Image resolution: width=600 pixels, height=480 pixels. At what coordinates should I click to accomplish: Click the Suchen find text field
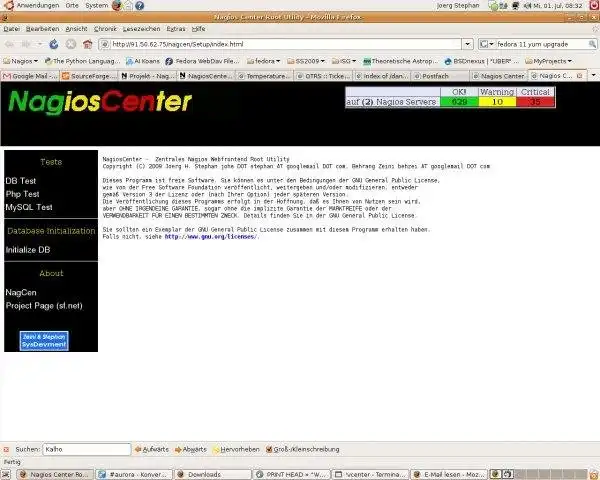pyautogui.click(x=87, y=449)
